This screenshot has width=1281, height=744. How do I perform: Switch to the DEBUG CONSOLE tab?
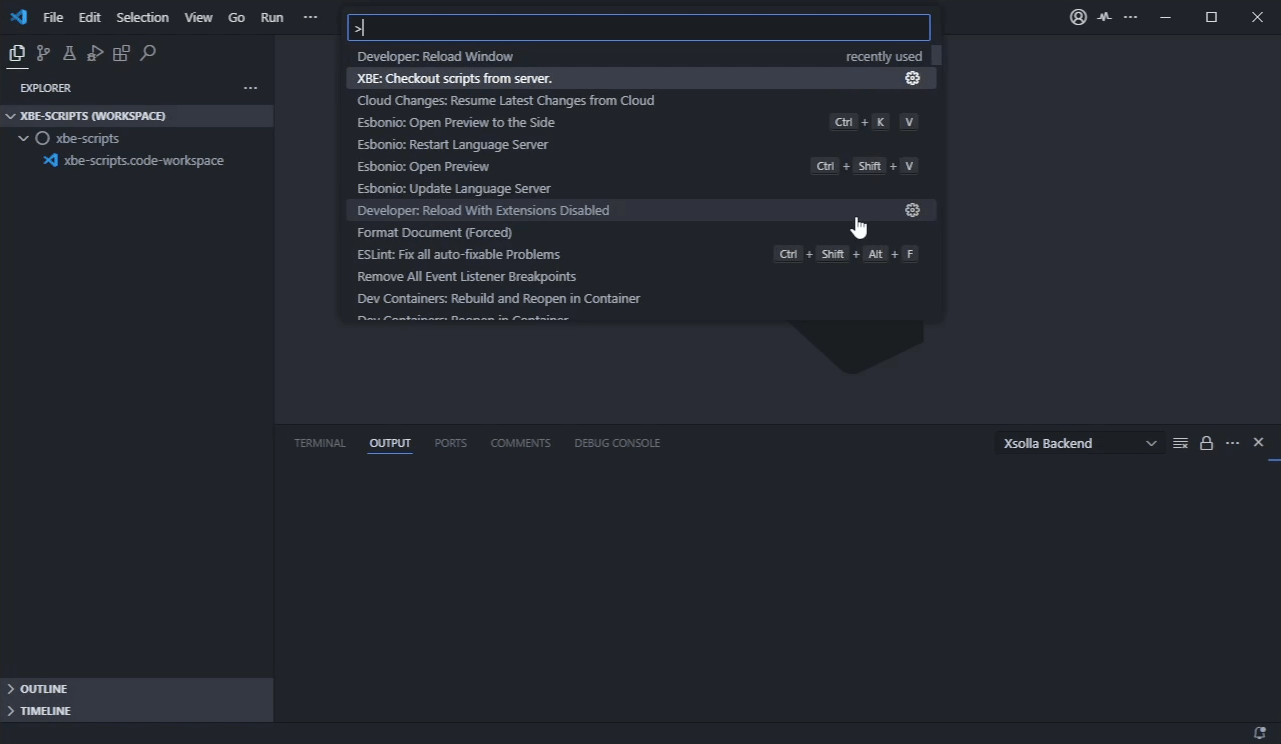coord(617,443)
